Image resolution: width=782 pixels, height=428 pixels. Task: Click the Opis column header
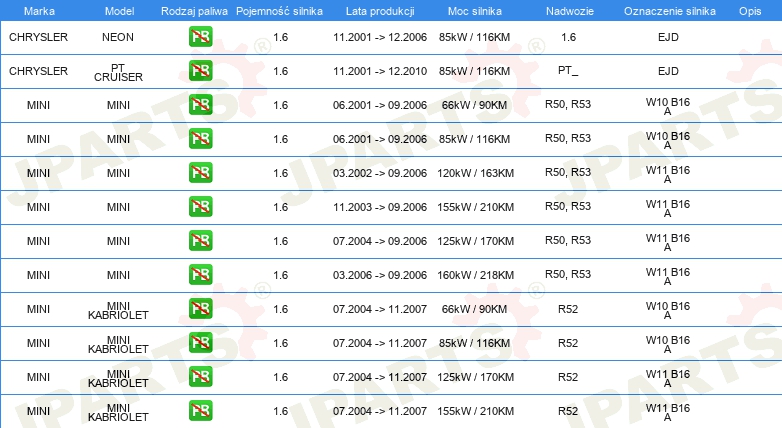click(x=750, y=11)
